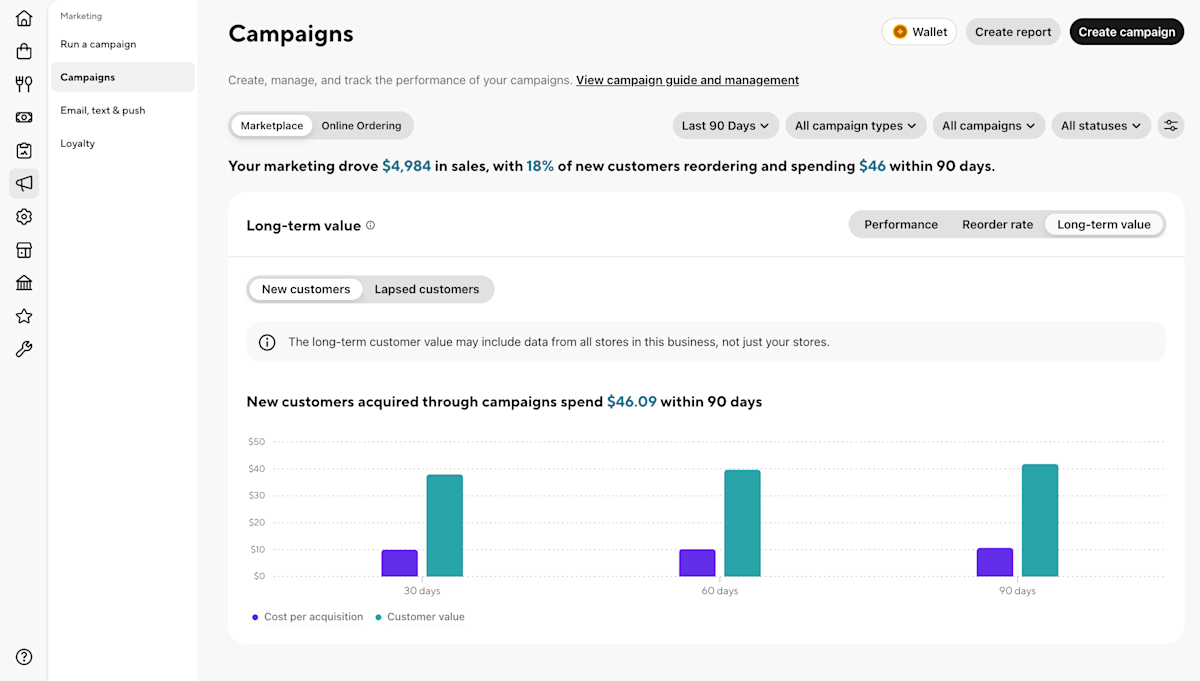Switch to the Reorder rate tab

click(x=997, y=224)
